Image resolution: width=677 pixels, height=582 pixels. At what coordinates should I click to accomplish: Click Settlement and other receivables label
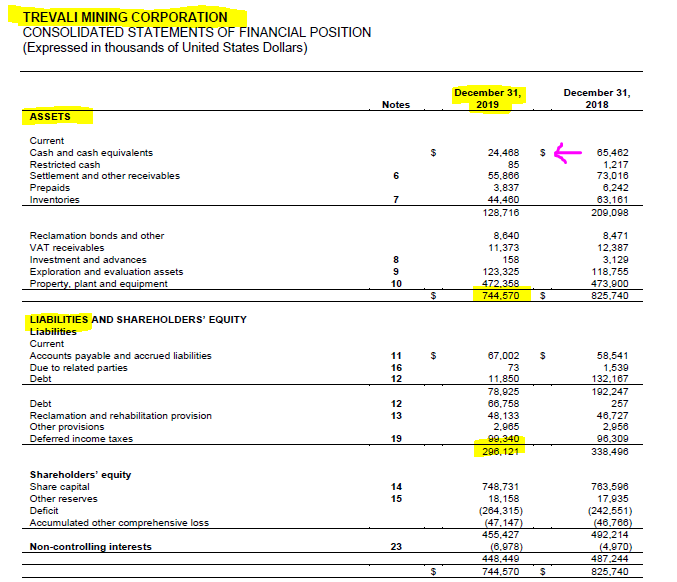tap(104, 176)
